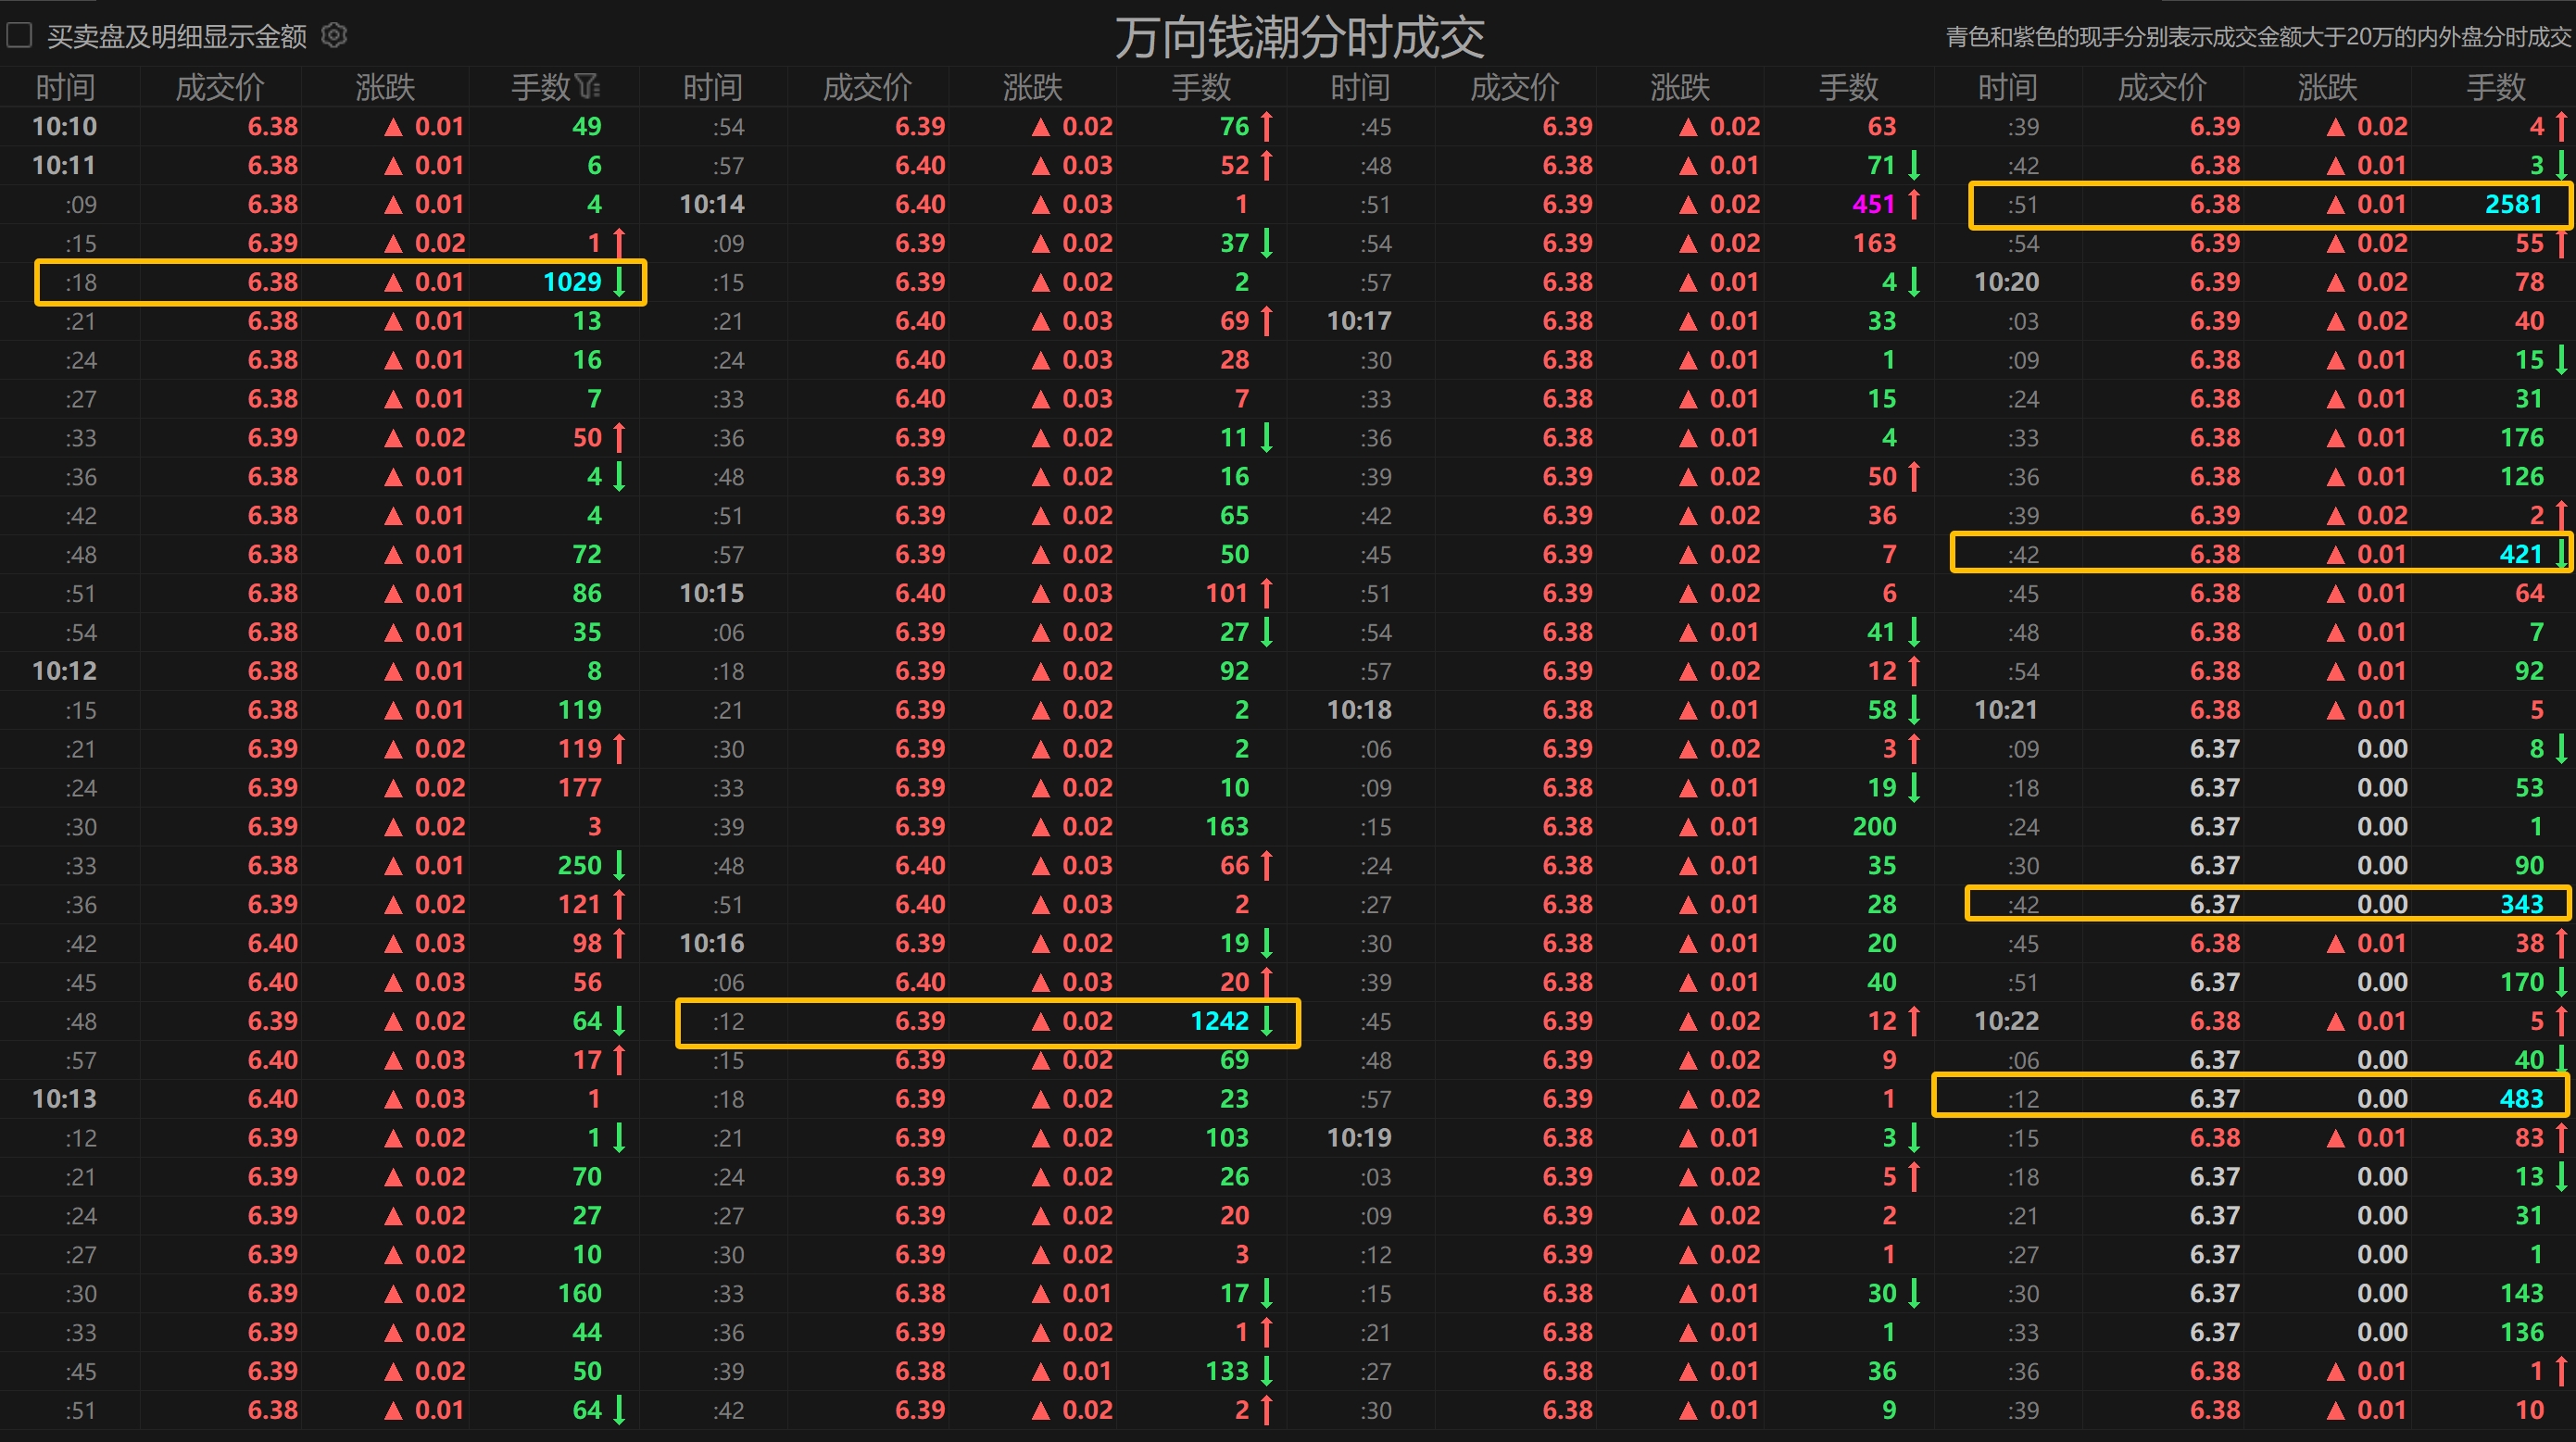Click the green 250 volume cell
This screenshot has height=1442, width=2576.
tap(579, 866)
